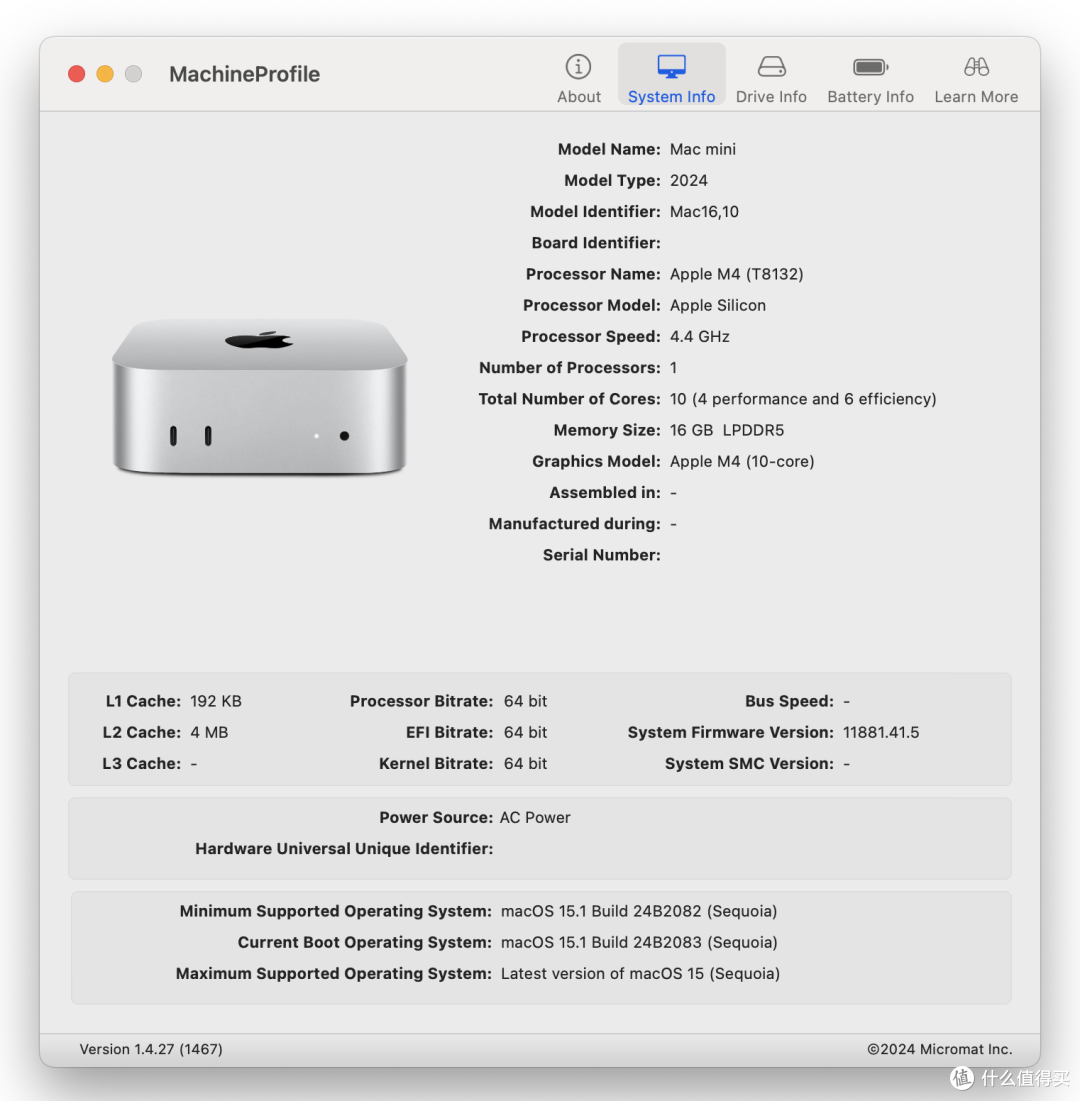Select the Power Source value 'AC Power'
The image size is (1080, 1101).
pyautogui.click(x=535, y=817)
